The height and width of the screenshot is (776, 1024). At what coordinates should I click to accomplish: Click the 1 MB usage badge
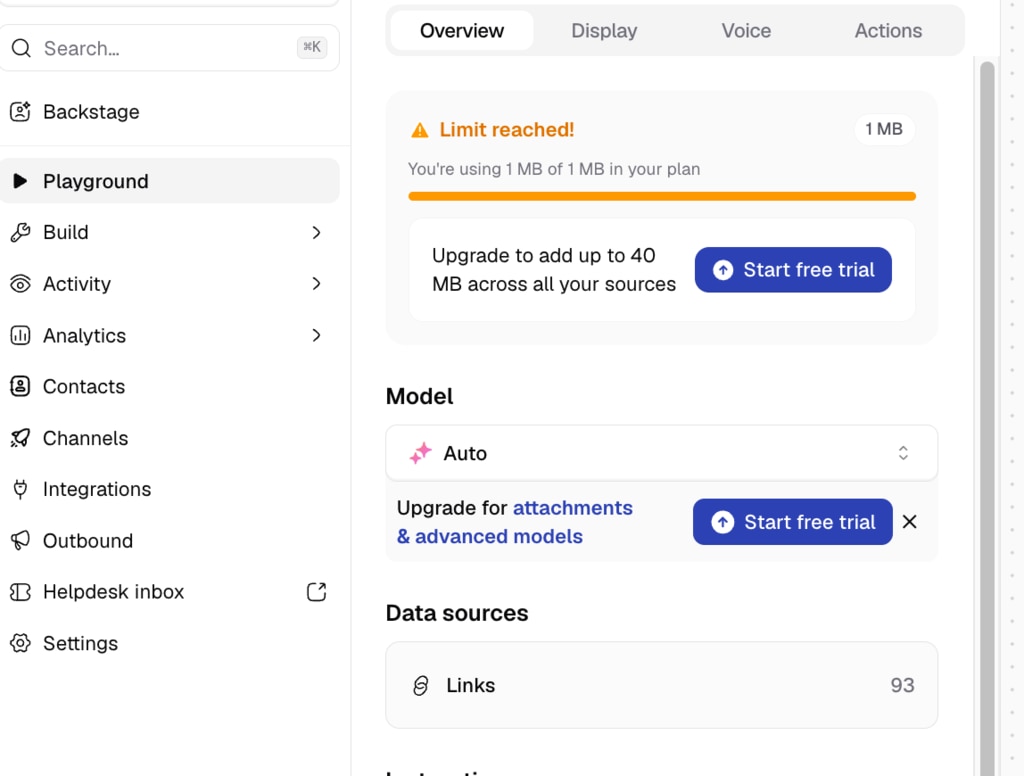pos(884,129)
